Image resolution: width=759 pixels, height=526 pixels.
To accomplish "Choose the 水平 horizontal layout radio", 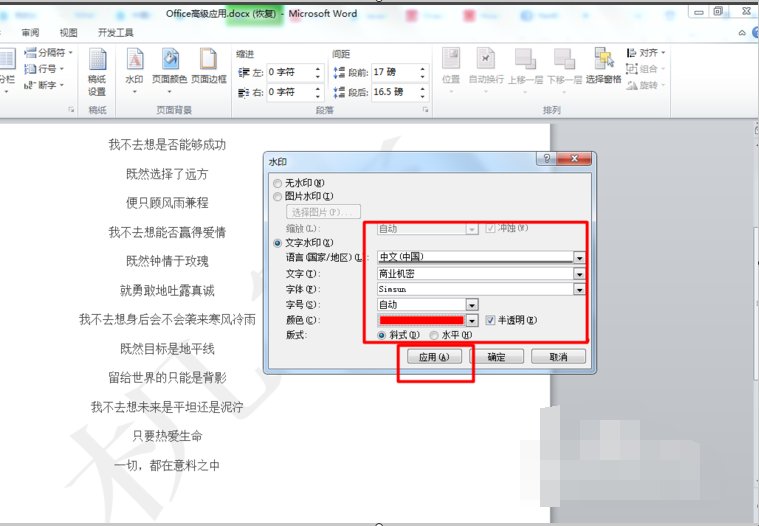I will pyautogui.click(x=434, y=335).
